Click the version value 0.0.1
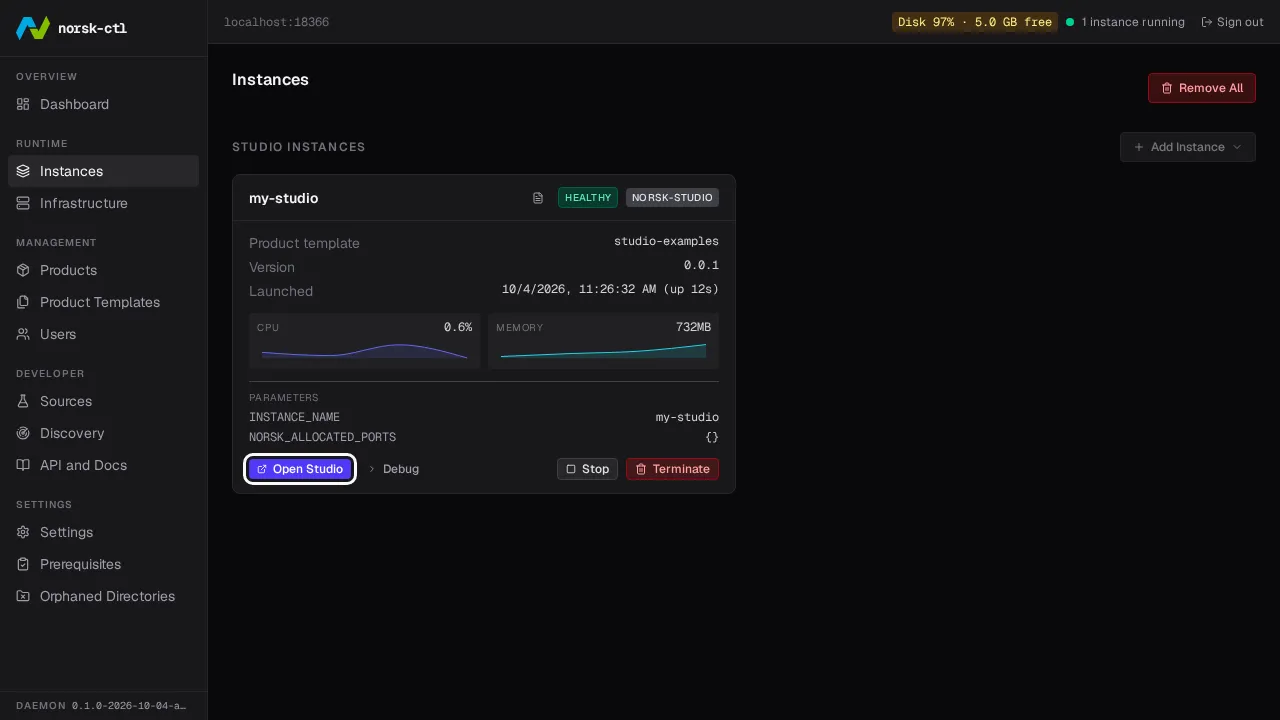 (x=701, y=266)
